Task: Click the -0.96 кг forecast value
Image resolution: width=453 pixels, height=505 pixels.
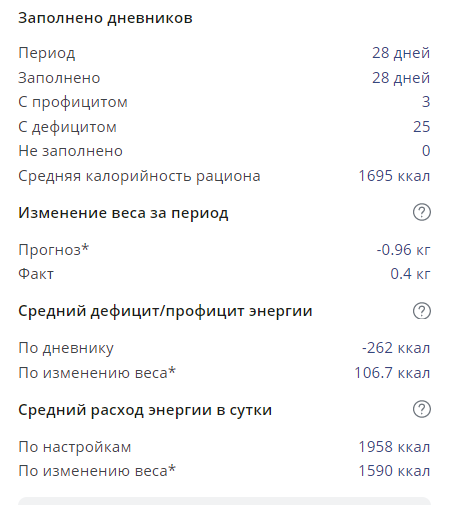Action: (404, 250)
